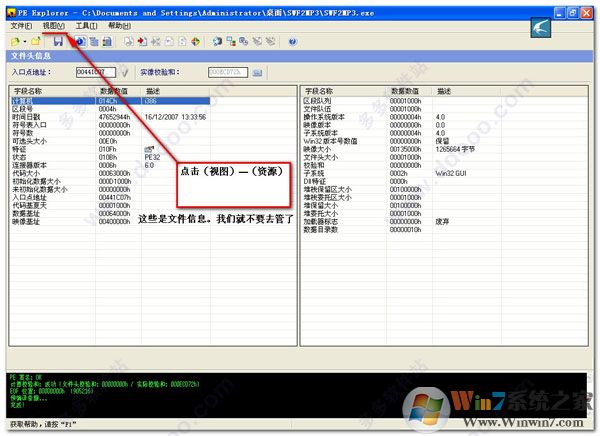Select the 堆栈保留区大小 row
The image size is (600, 436).
click(401, 189)
